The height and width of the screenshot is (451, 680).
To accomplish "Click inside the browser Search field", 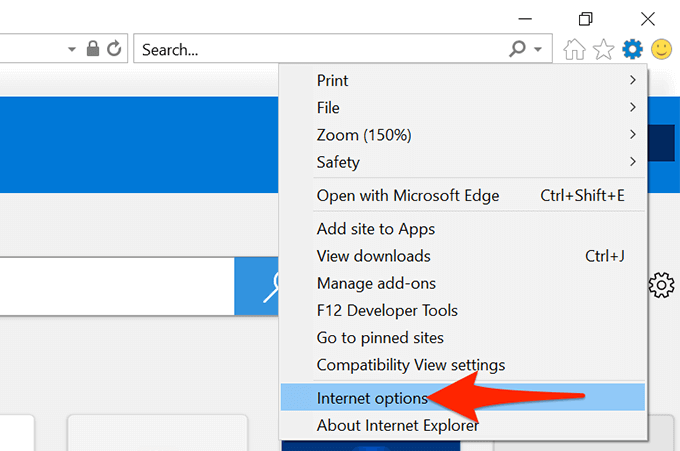I will [320, 48].
